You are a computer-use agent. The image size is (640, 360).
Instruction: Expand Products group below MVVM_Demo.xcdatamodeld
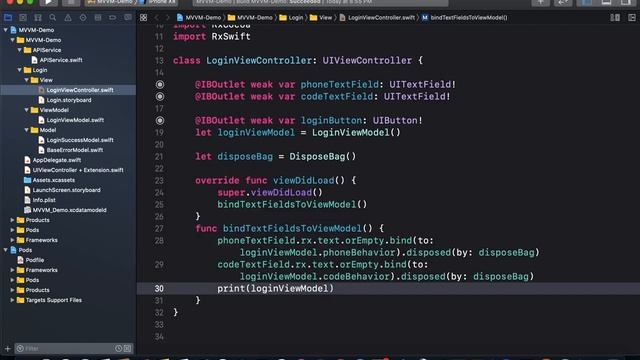click(x=12, y=220)
